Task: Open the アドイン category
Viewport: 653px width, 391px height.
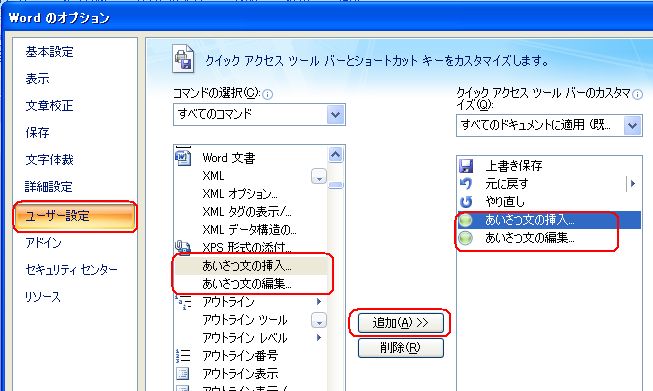Action: click(x=43, y=243)
